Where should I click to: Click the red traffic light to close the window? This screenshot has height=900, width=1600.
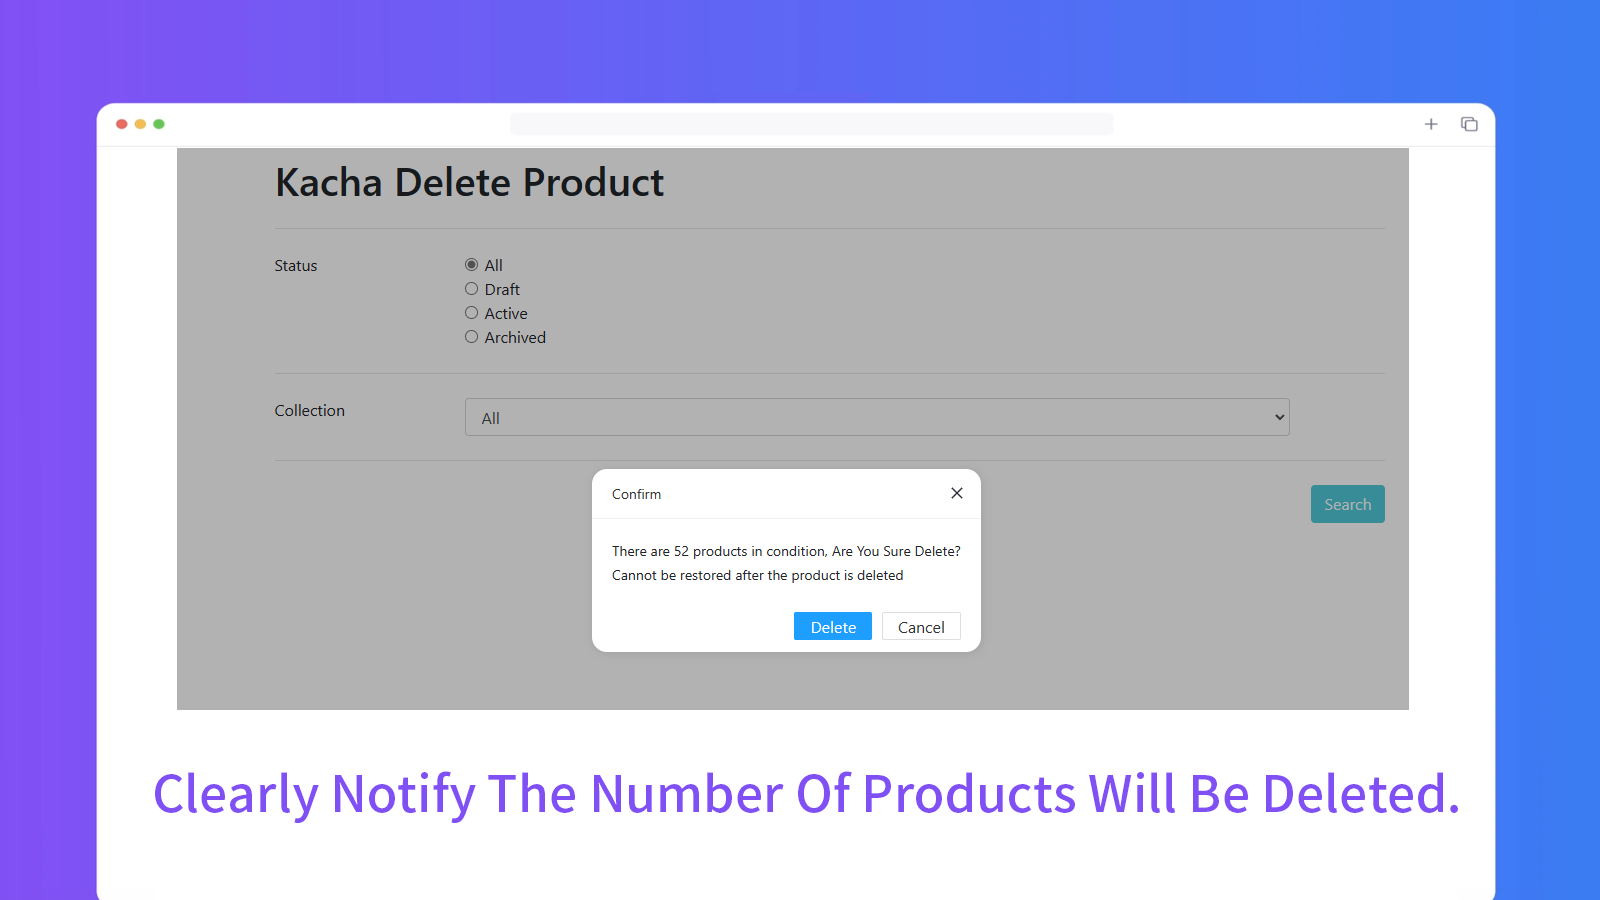pos(121,123)
